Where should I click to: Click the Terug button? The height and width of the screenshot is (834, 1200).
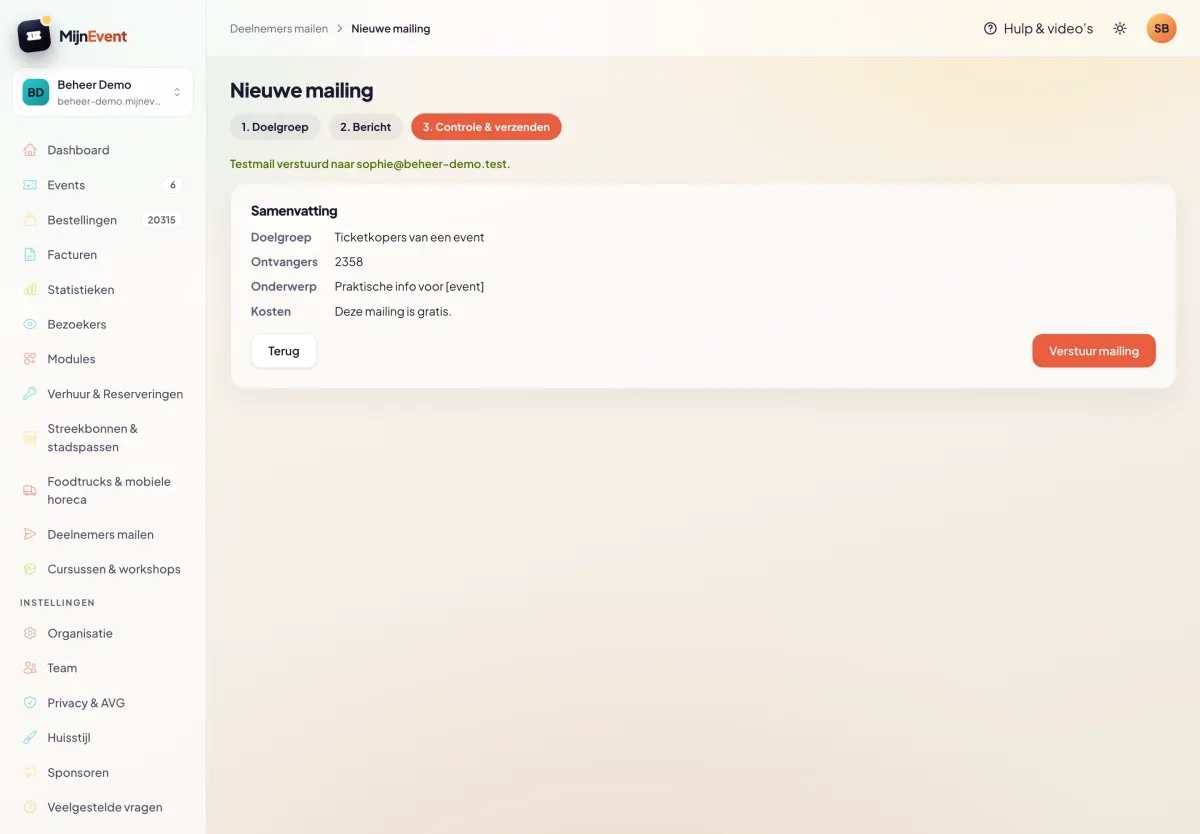(x=284, y=351)
